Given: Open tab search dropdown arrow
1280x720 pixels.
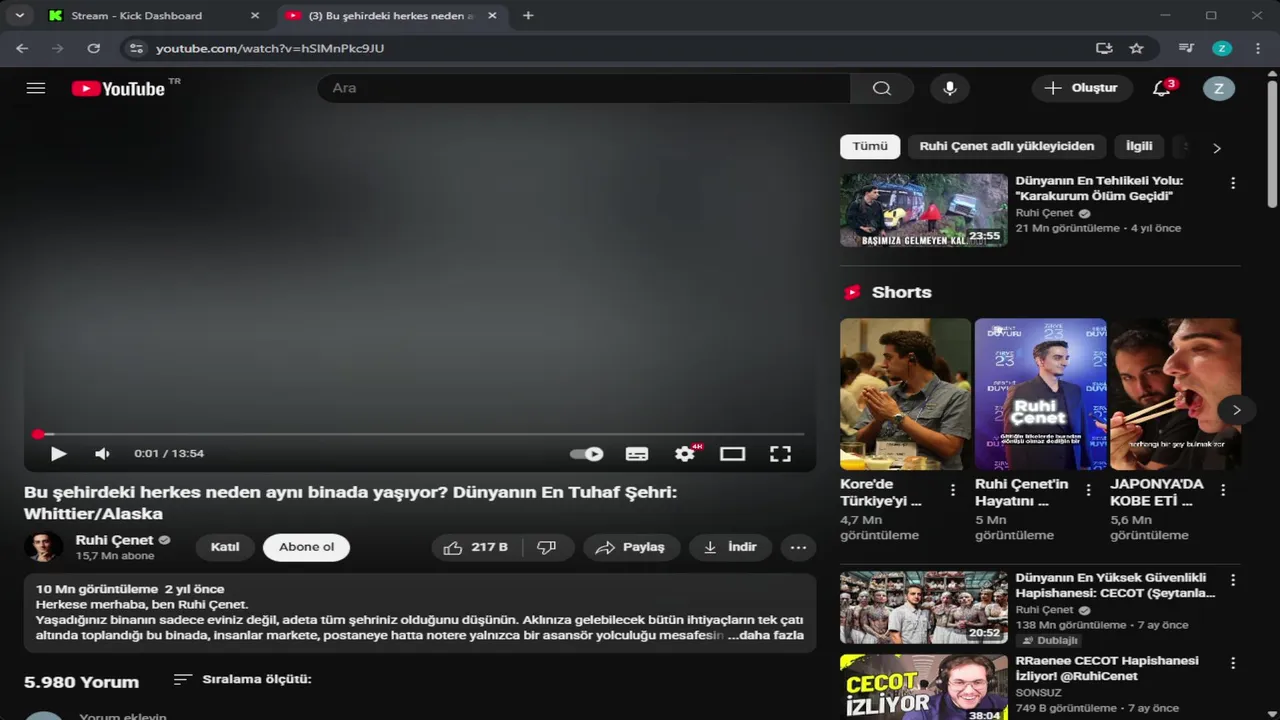Looking at the screenshot, I should pyautogui.click(x=19, y=15).
